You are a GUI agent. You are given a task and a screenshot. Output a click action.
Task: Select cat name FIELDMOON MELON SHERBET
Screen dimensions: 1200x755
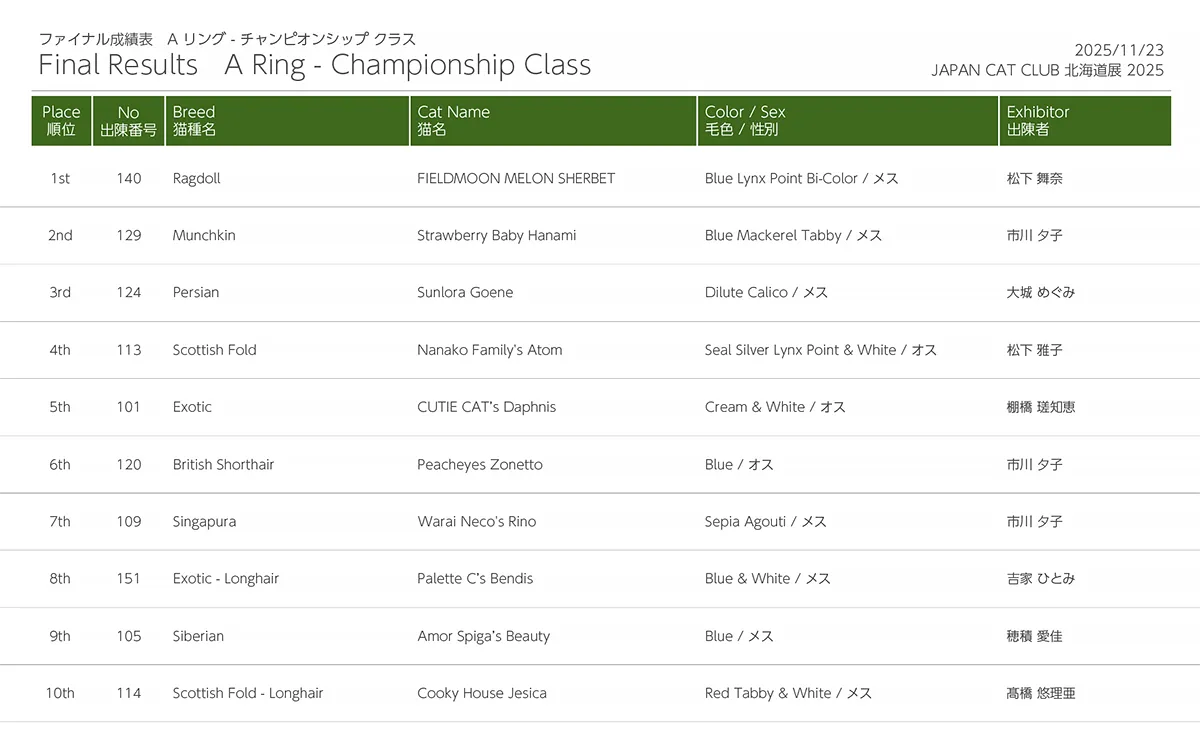(x=516, y=179)
